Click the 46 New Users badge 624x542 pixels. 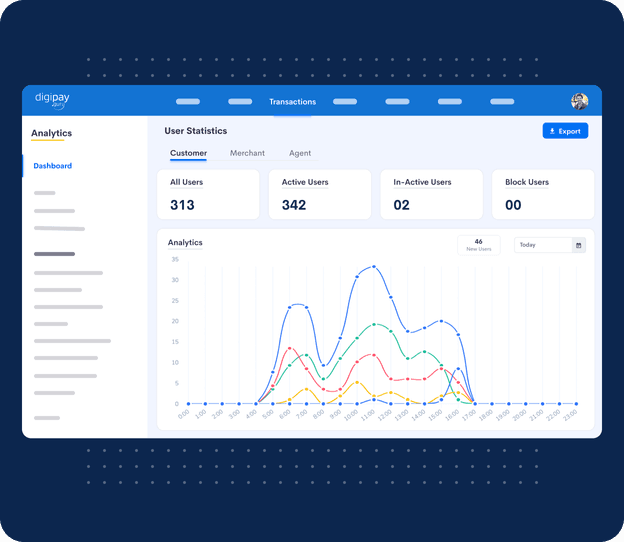(479, 245)
